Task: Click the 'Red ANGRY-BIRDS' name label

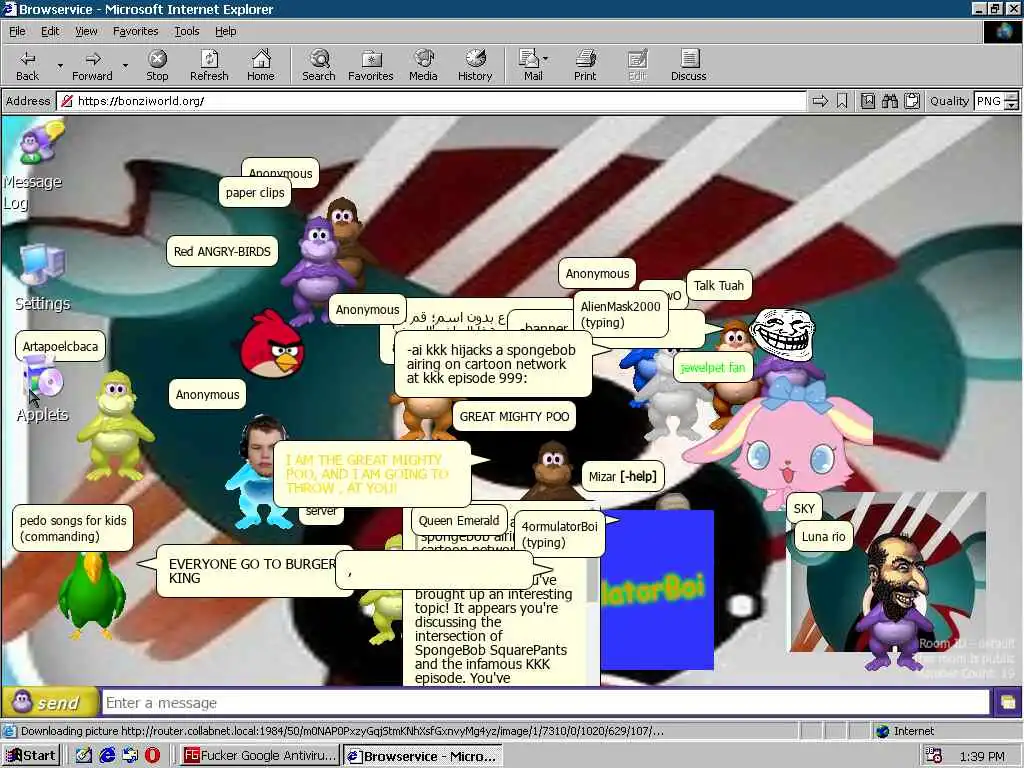Action: (x=222, y=251)
